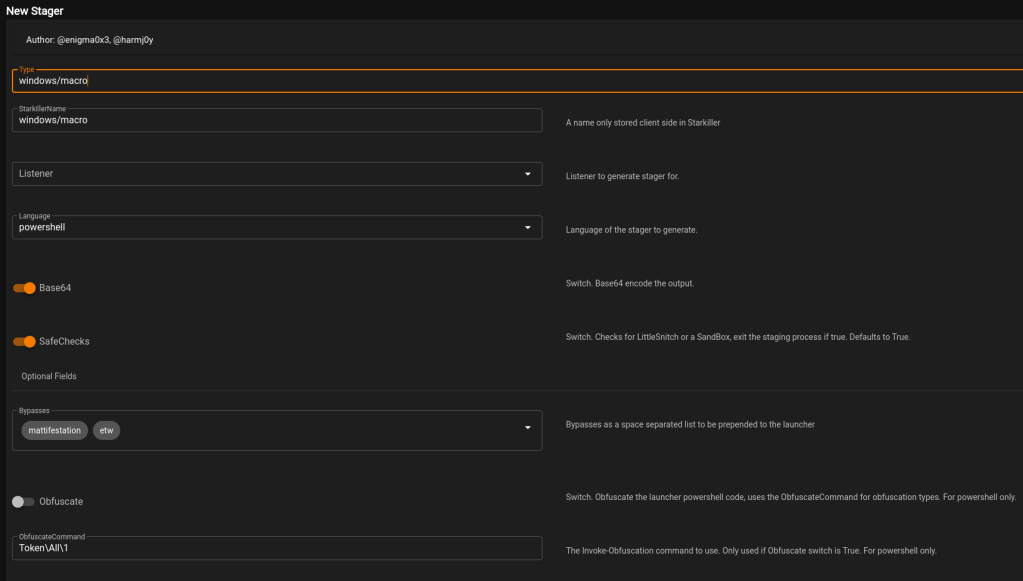
Task: Edit the ObfuscateCommand field
Action: click(x=277, y=548)
